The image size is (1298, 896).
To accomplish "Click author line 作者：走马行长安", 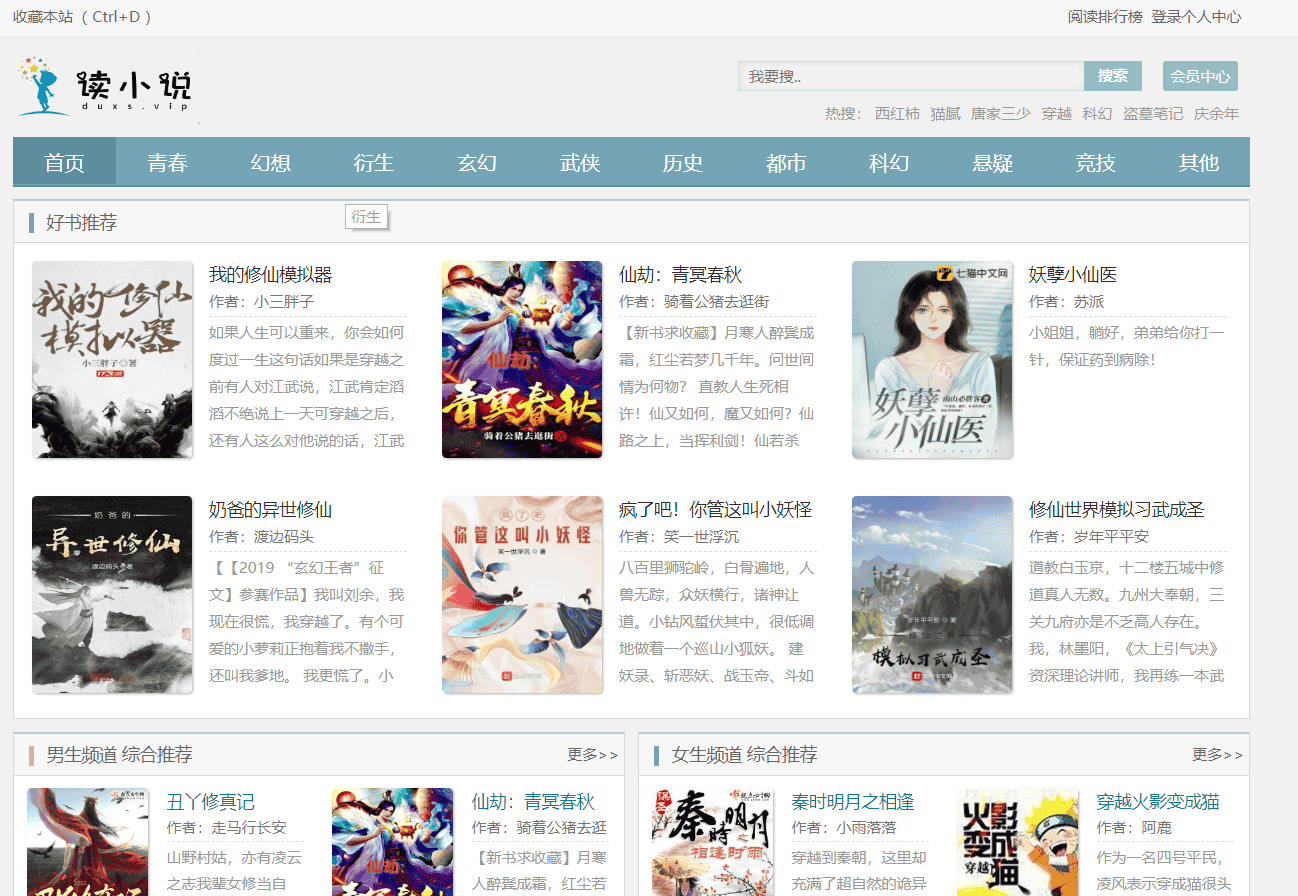I will [227, 828].
